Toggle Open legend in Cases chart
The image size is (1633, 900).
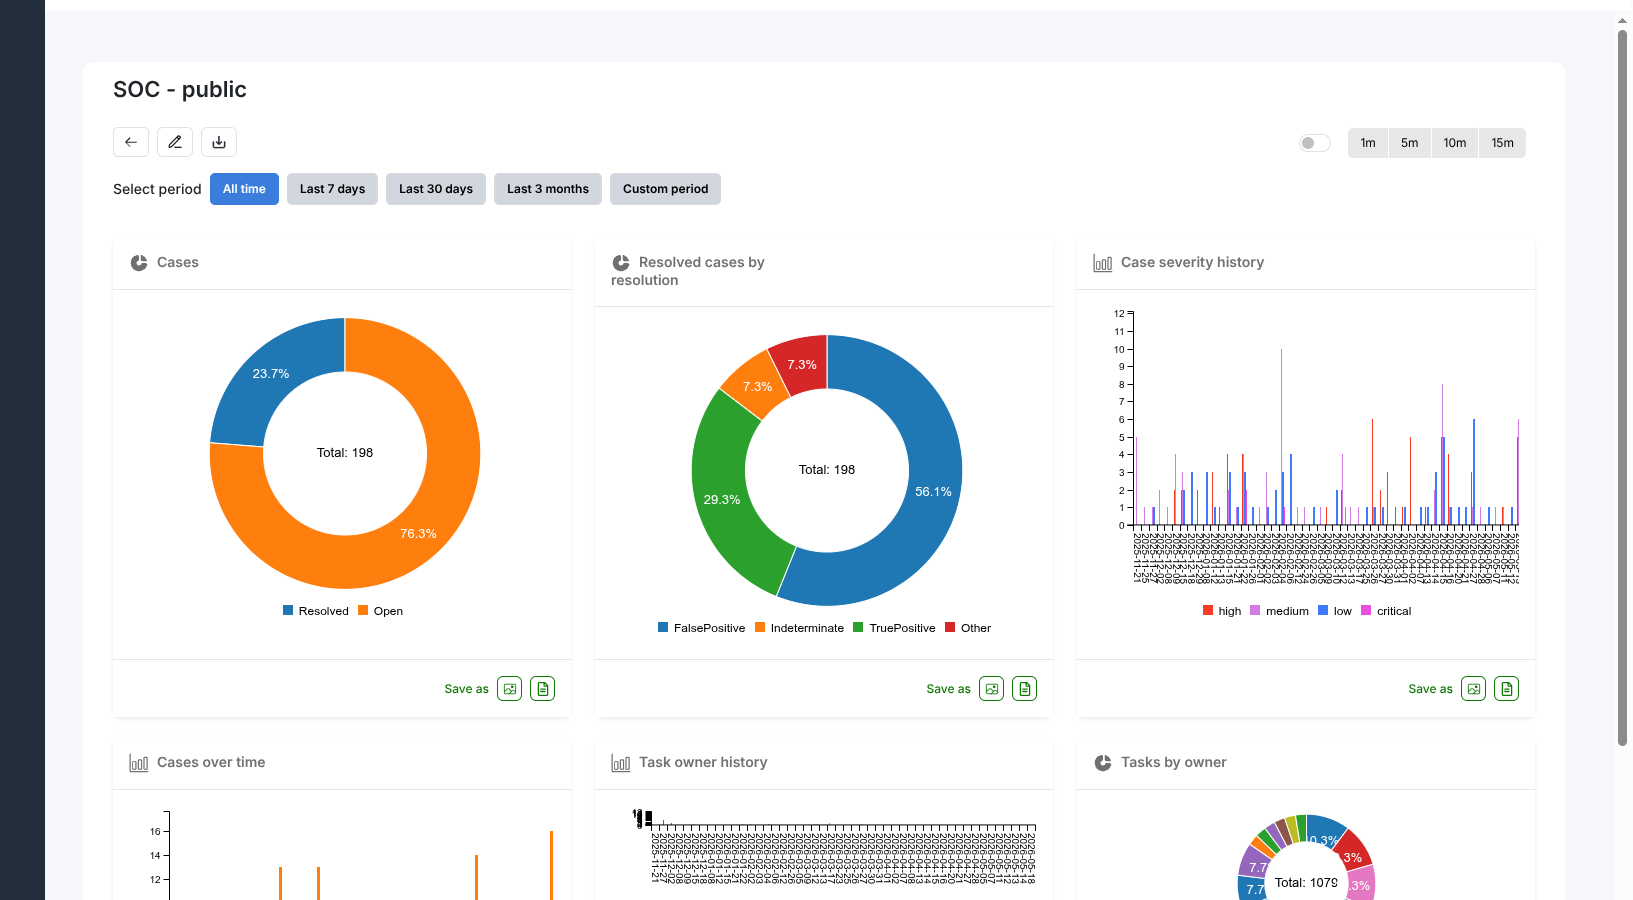point(381,611)
